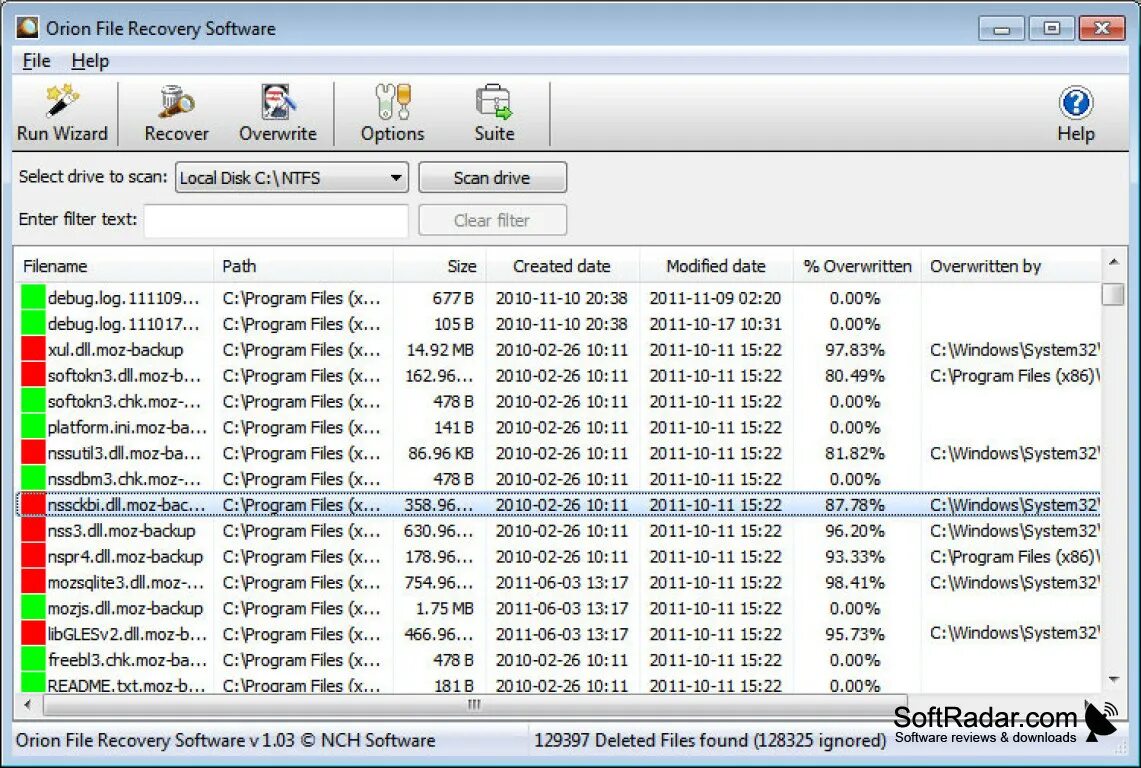The image size is (1141, 768).
Task: Select the mozsqlite3.dll.moz file name
Action: pyautogui.click(x=125, y=582)
